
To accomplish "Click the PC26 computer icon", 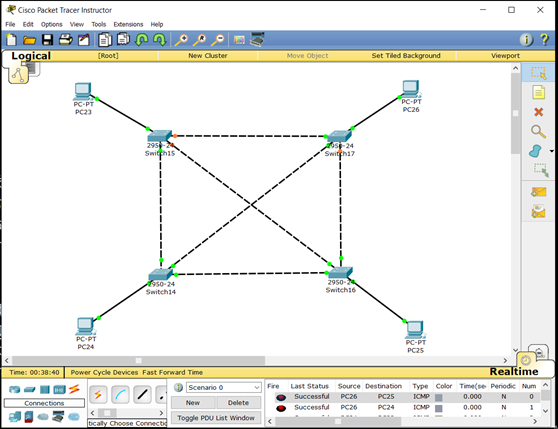I will (x=410, y=89).
